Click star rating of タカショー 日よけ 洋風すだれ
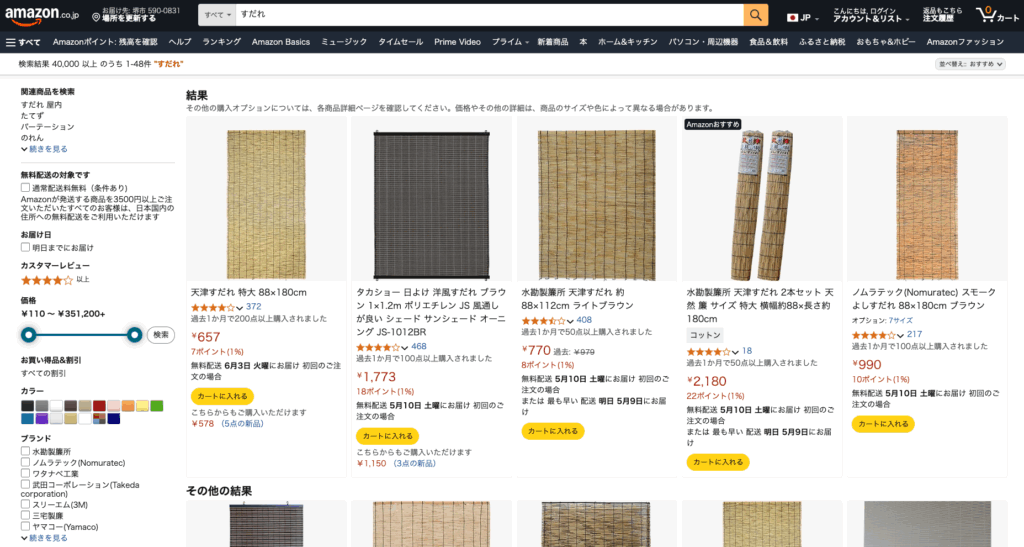This screenshot has height=547, width=1024. (377, 347)
